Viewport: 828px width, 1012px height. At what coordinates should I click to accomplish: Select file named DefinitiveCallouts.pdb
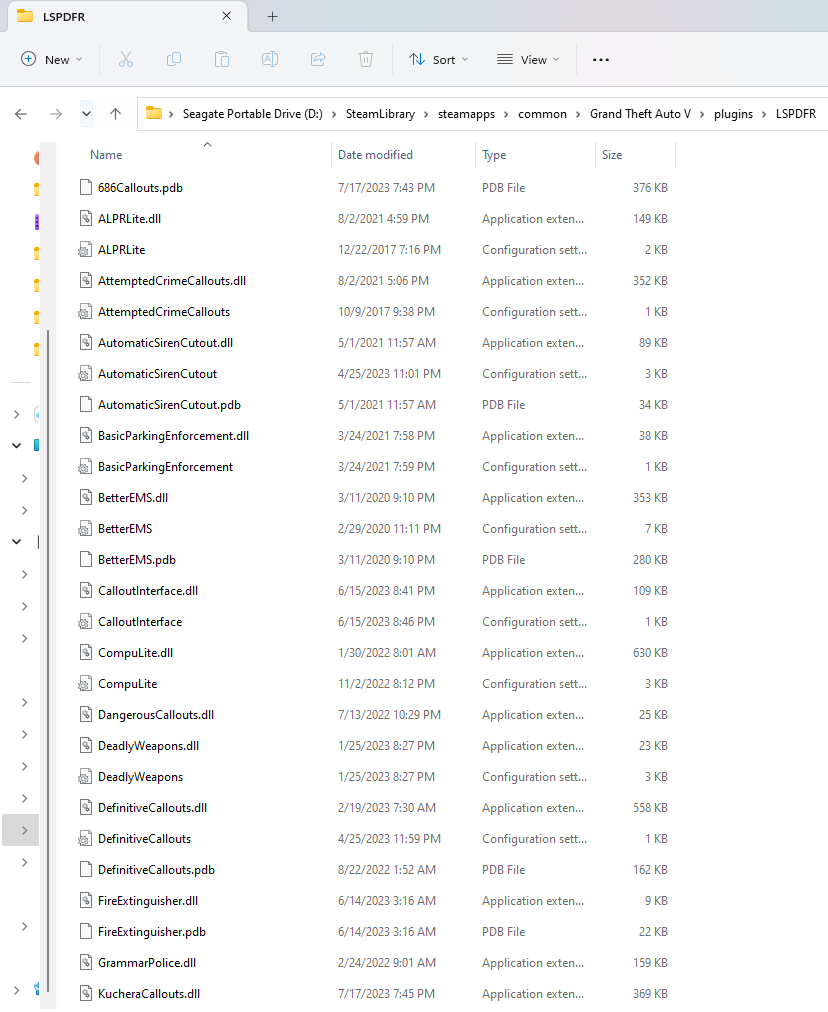point(156,869)
